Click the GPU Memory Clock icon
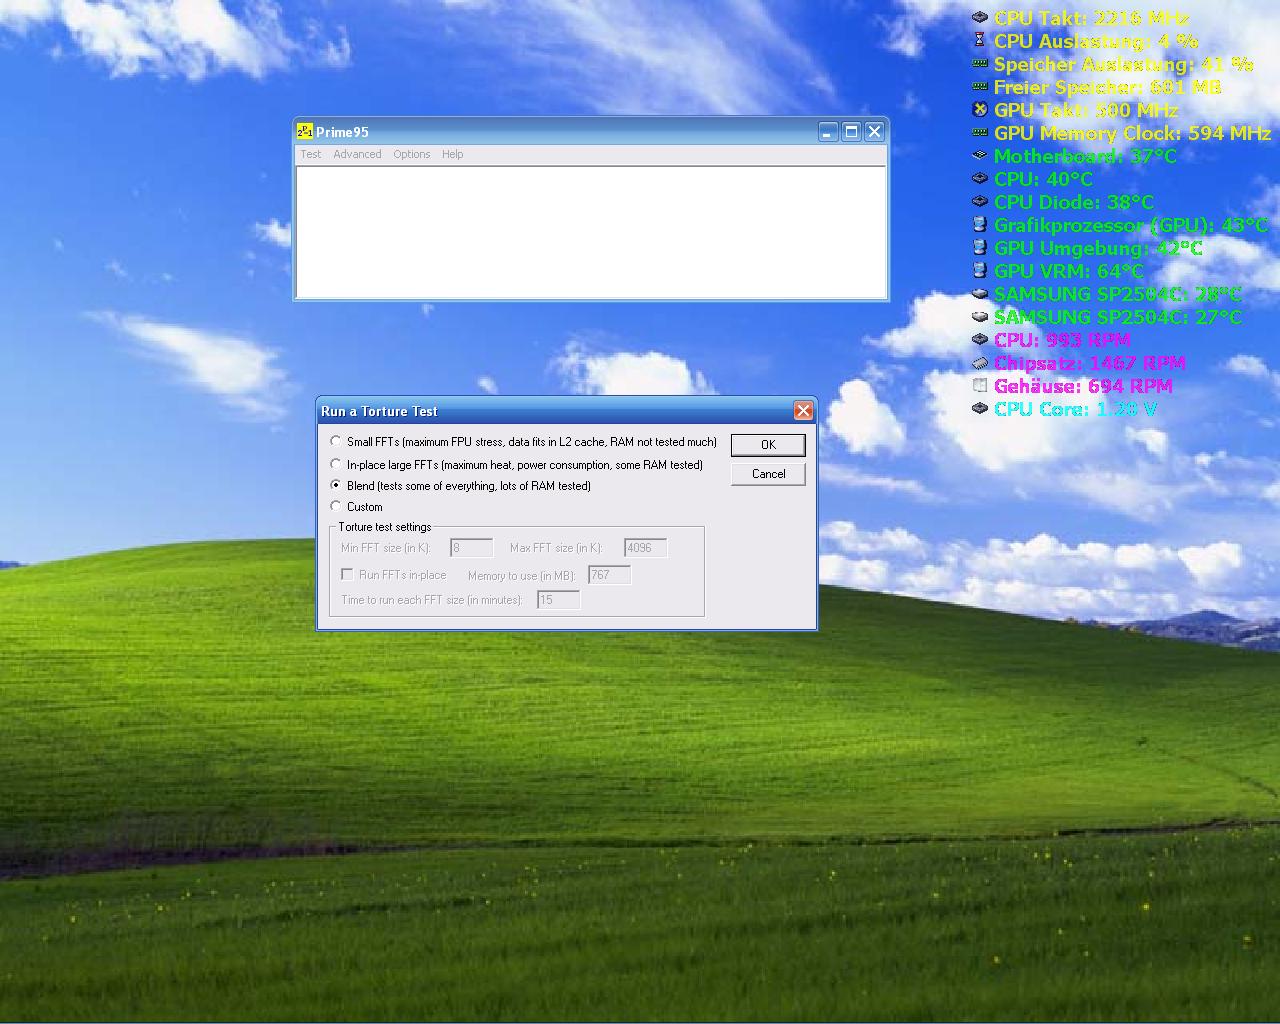 coord(980,132)
